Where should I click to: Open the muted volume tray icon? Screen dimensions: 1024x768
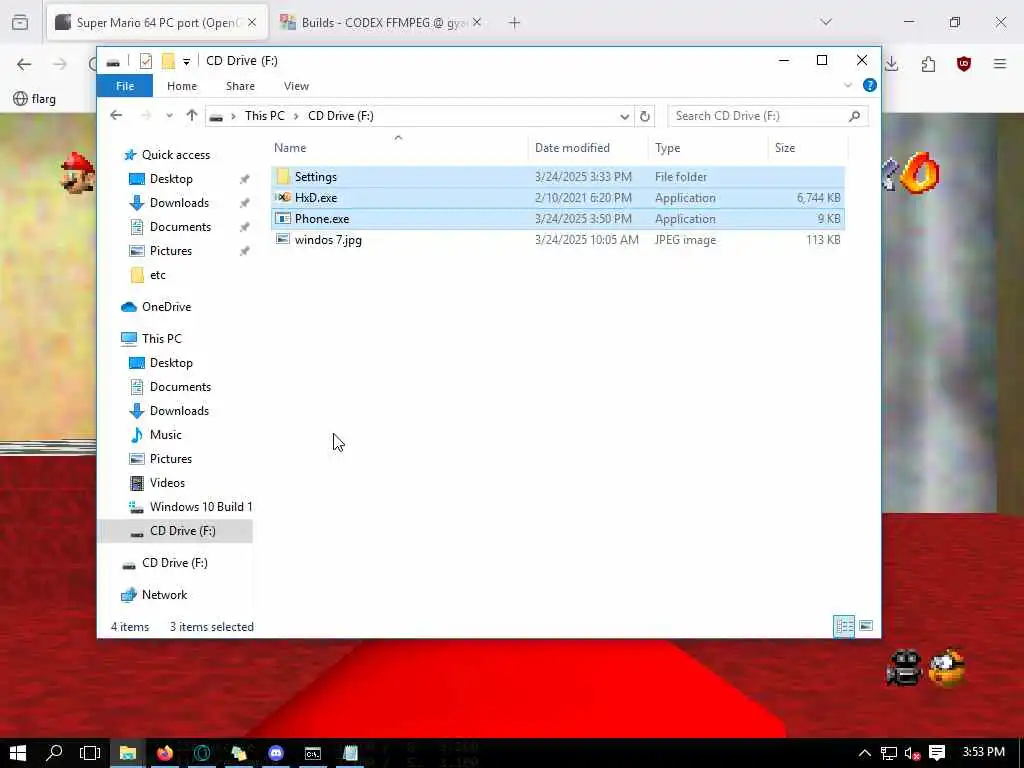(x=912, y=753)
